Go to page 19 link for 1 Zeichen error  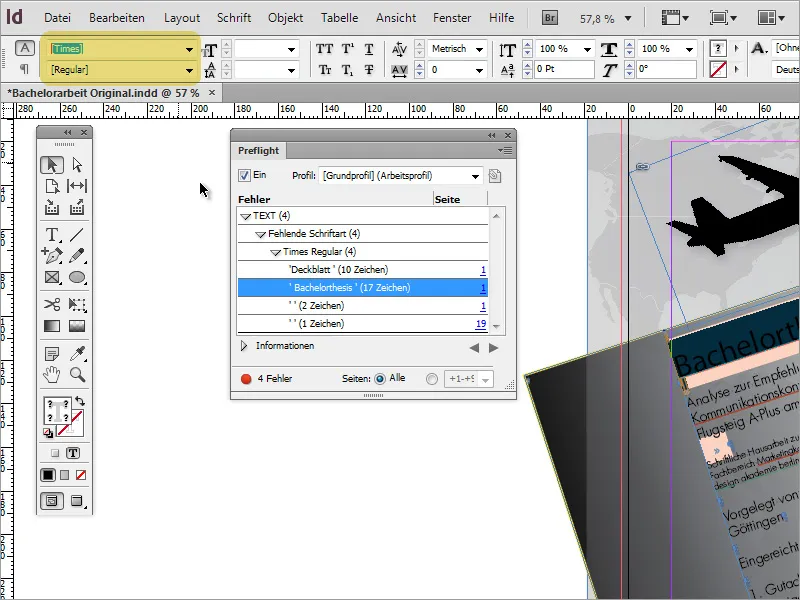coord(481,324)
